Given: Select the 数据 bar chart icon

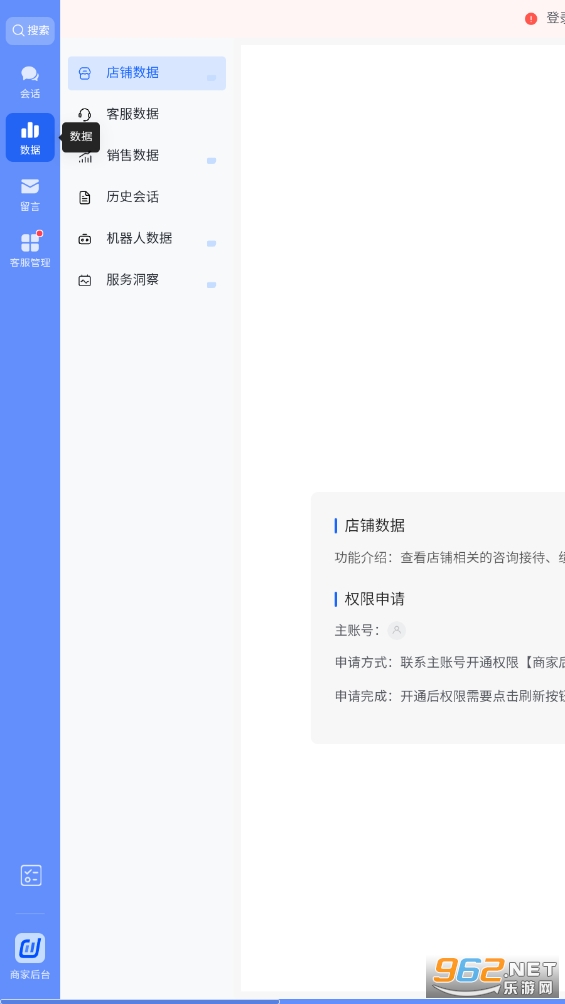Looking at the screenshot, I should point(30,130).
